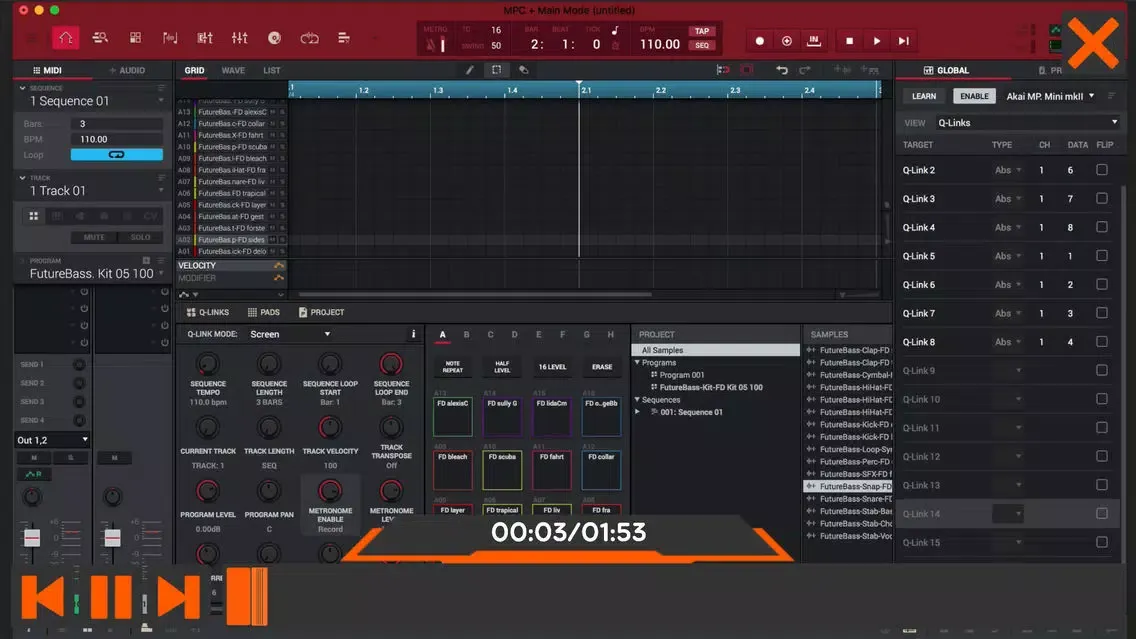Select FutureBass-Snap-FD sample in list
The width and height of the screenshot is (1136, 639).
pyautogui.click(x=848, y=486)
